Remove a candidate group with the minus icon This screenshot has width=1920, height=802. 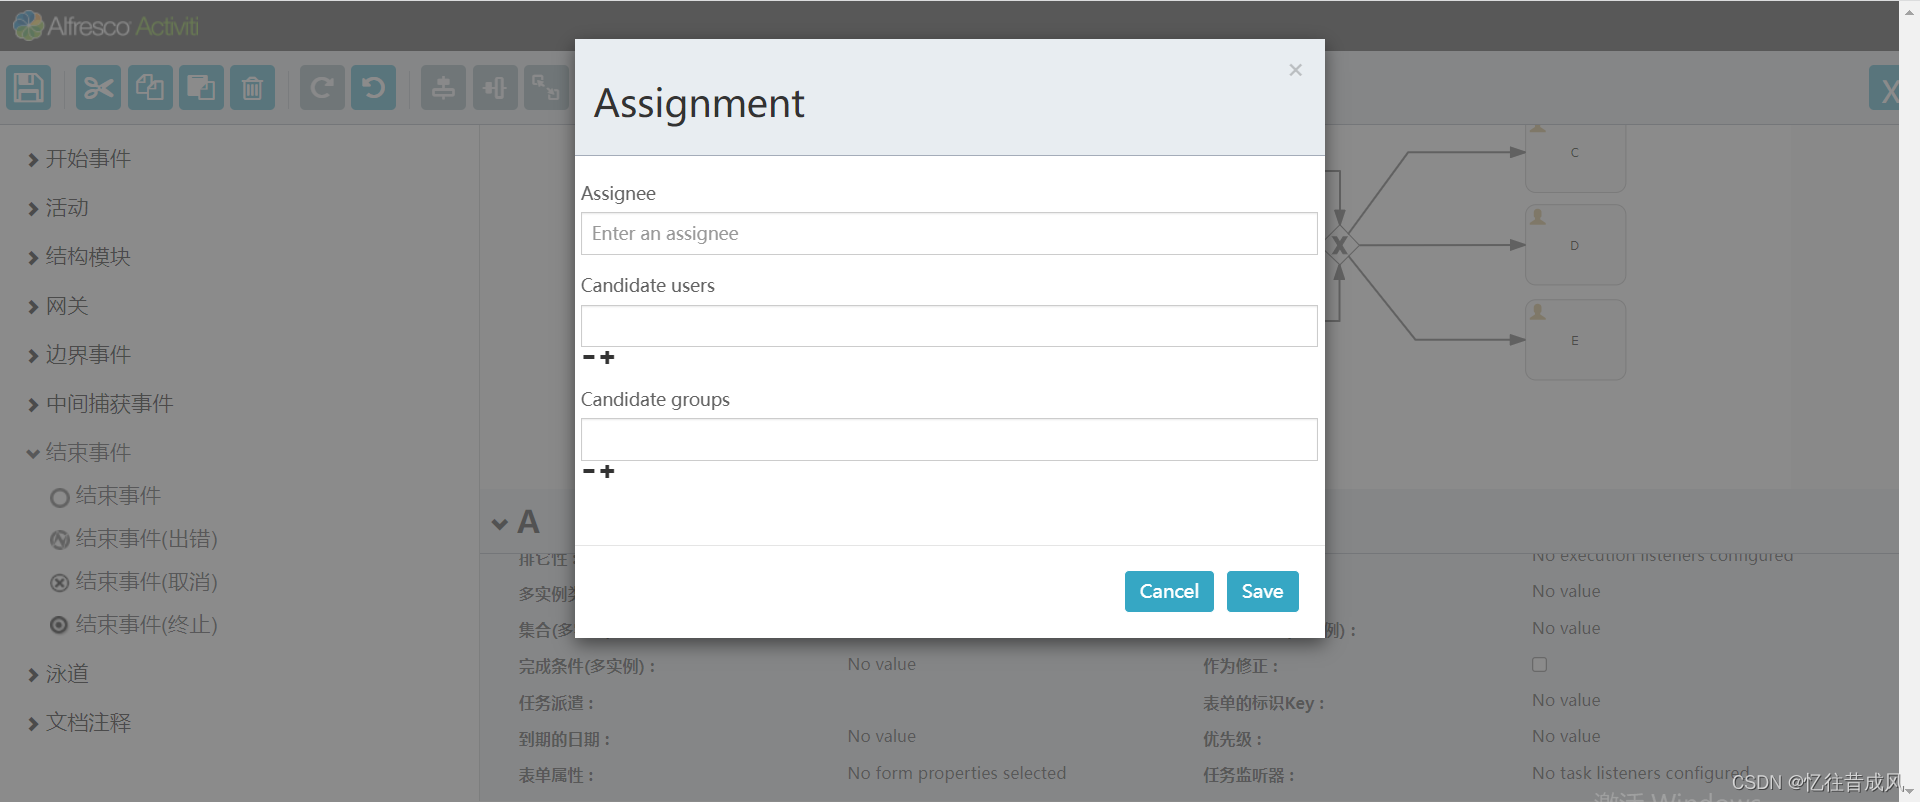[x=589, y=471]
